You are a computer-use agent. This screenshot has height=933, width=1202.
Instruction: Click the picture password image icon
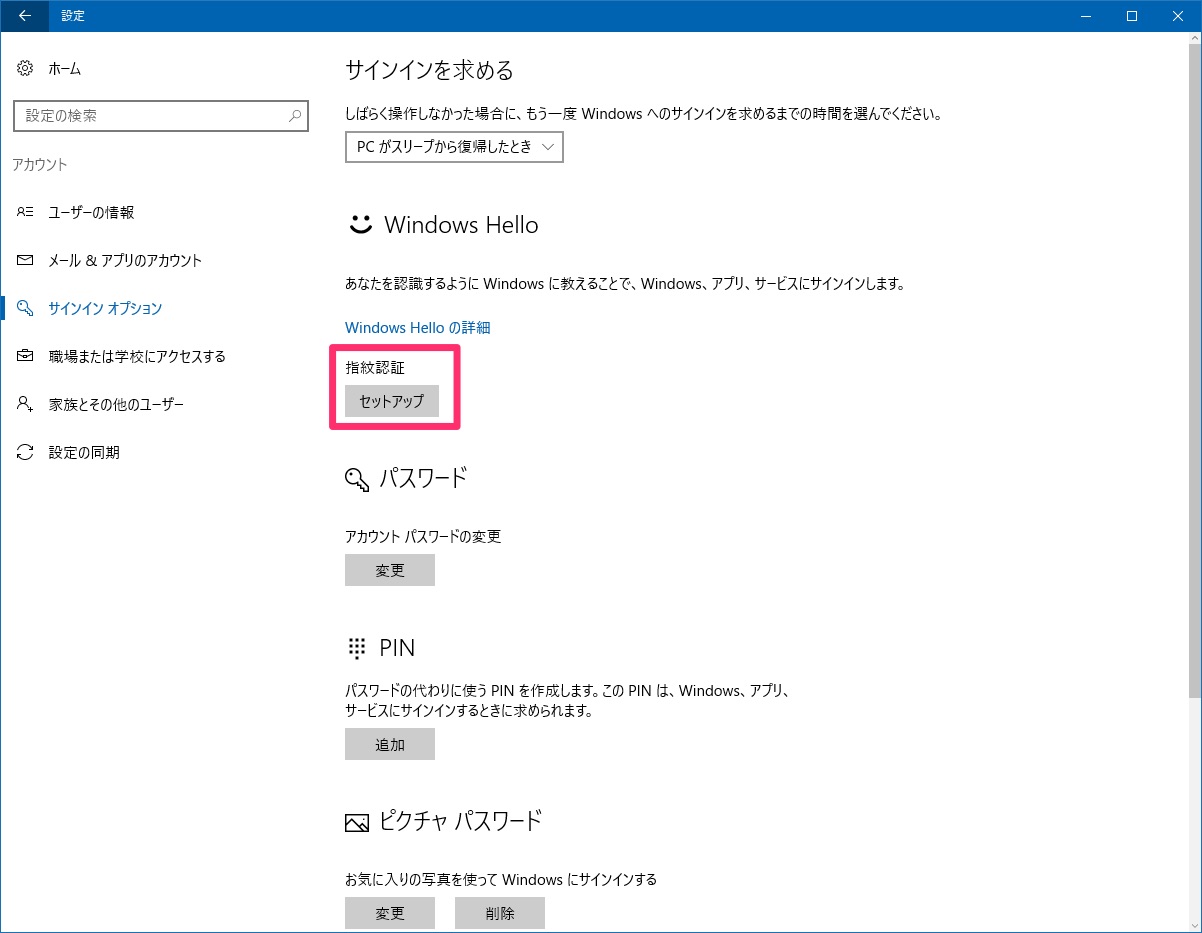[x=357, y=823]
